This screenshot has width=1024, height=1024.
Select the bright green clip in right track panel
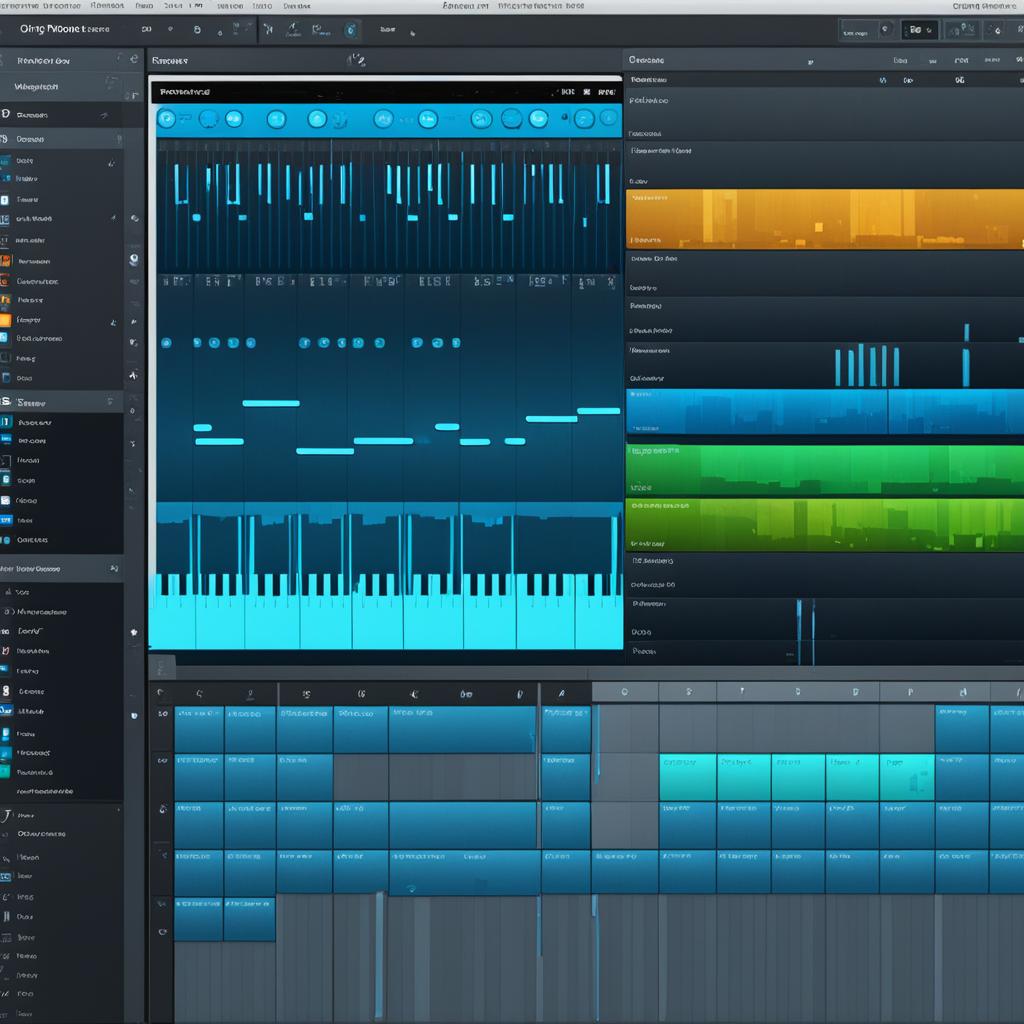click(x=825, y=470)
